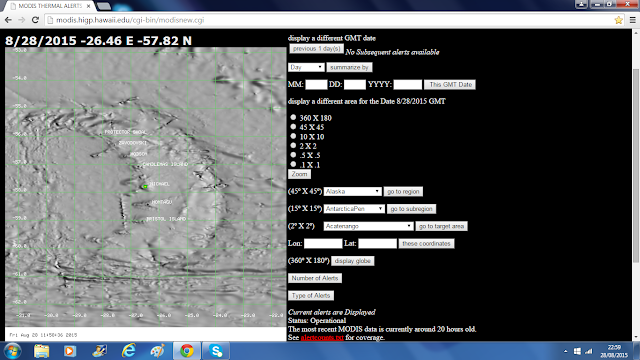
Task: Focus the Lon input field
Action: pyautogui.click(x=323, y=244)
